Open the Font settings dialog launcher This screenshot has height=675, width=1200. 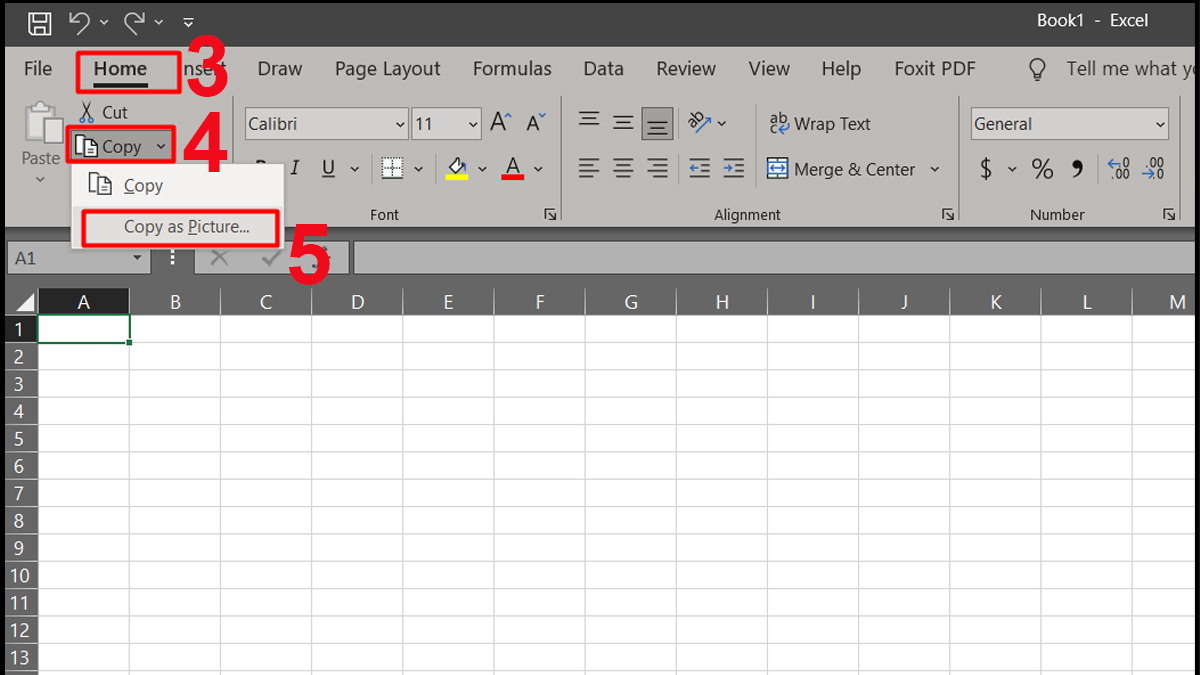click(x=550, y=214)
